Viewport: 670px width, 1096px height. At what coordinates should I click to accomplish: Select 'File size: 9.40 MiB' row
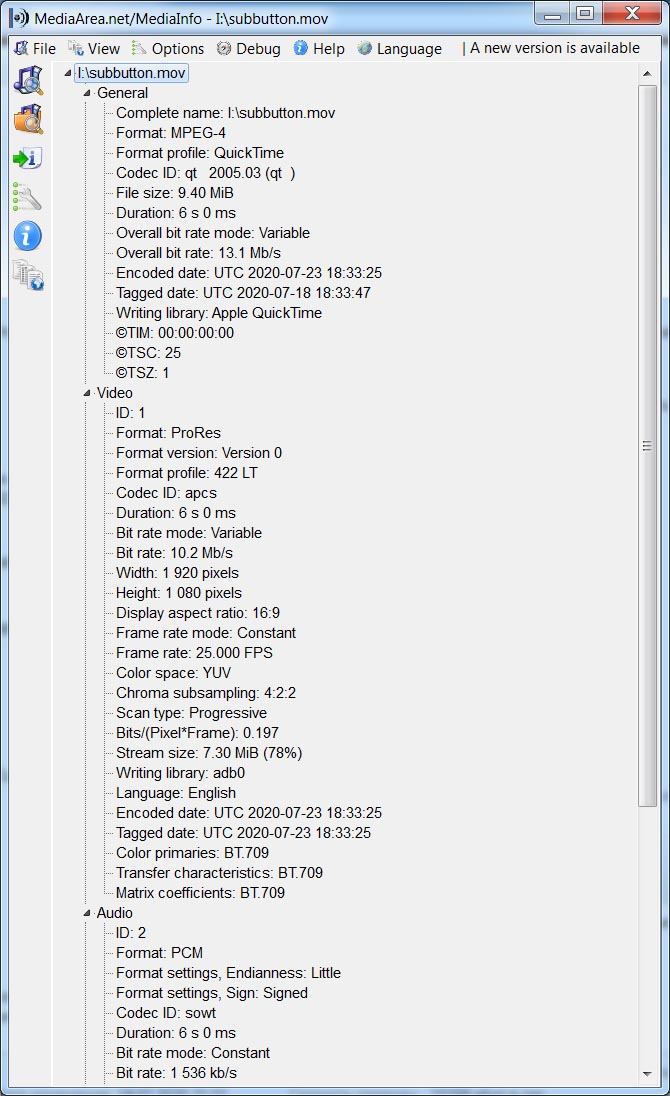pos(175,193)
